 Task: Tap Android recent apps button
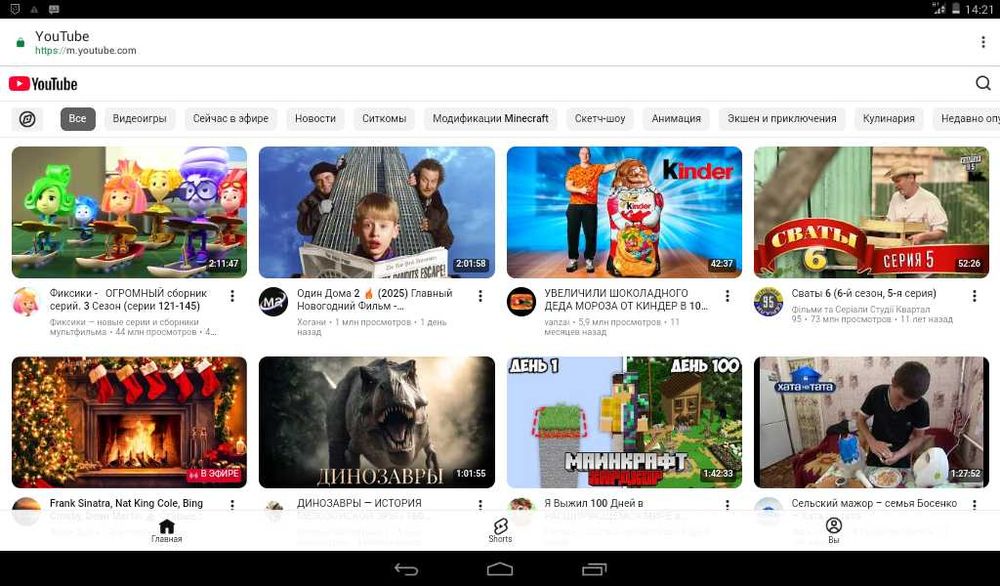point(594,569)
